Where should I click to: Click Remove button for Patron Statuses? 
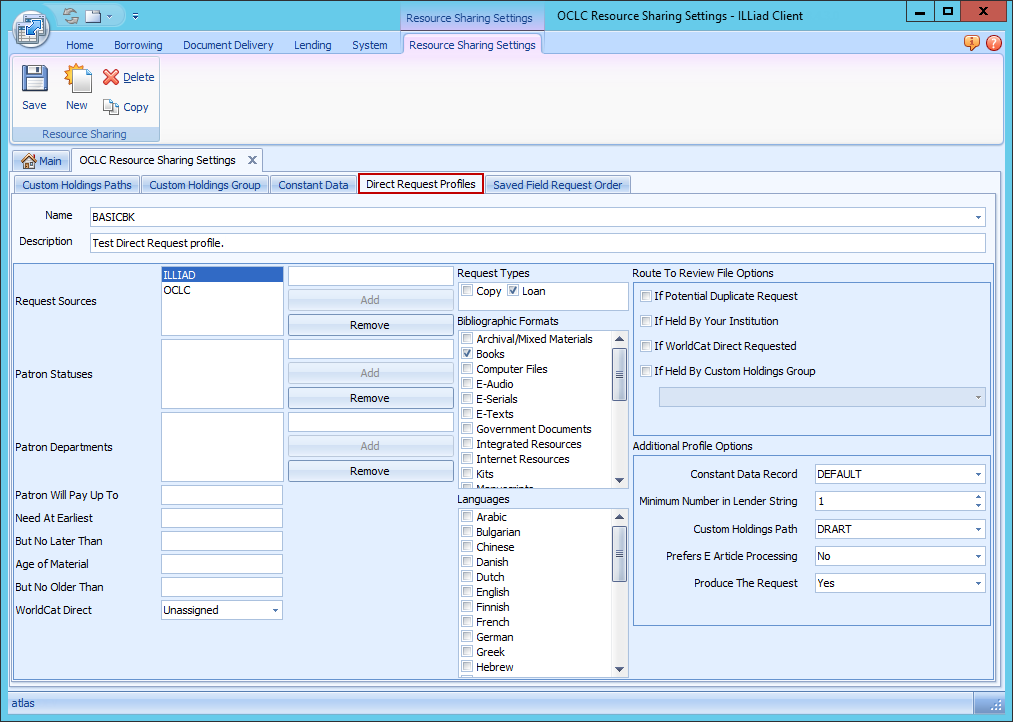pos(370,398)
